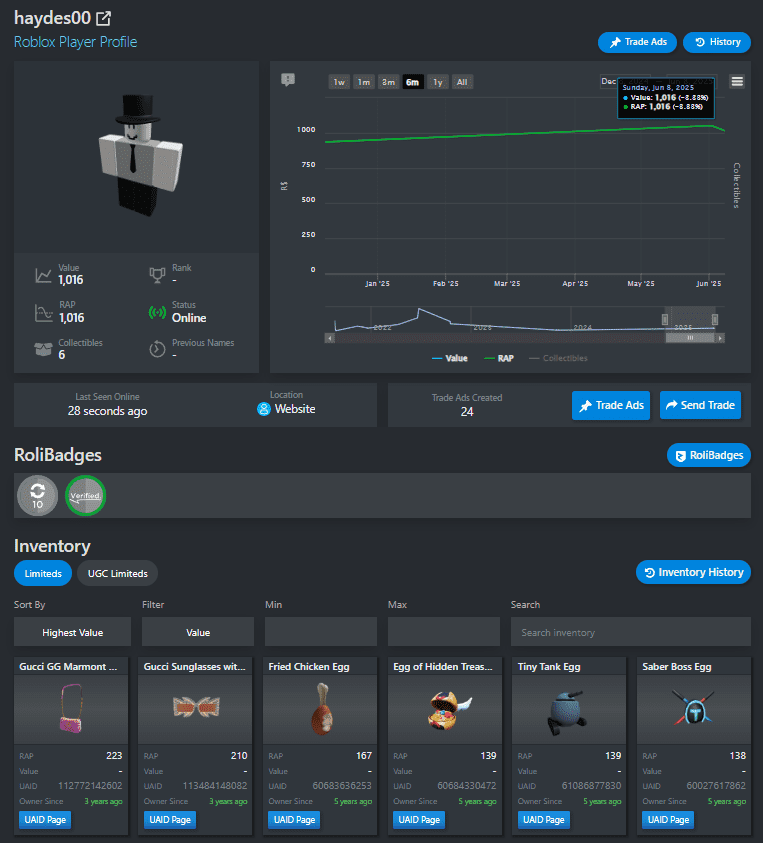This screenshot has height=843, width=763.
Task: Select 3m chart range
Action: 388,82
